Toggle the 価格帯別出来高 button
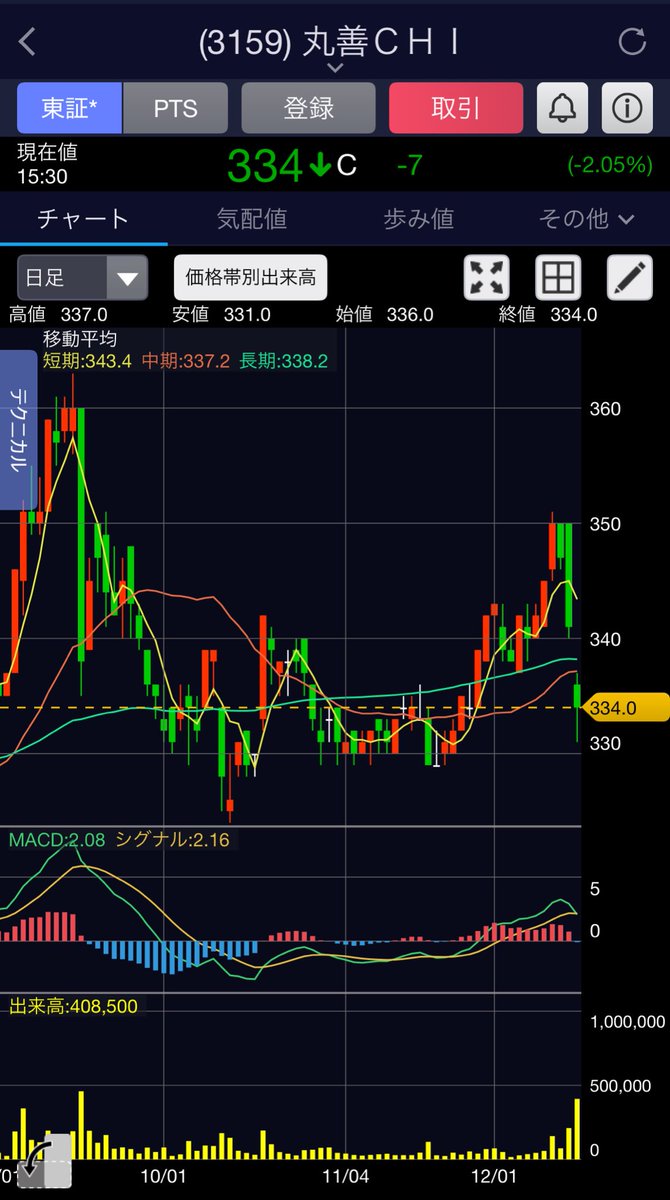The width and height of the screenshot is (670, 1200). pos(250,278)
